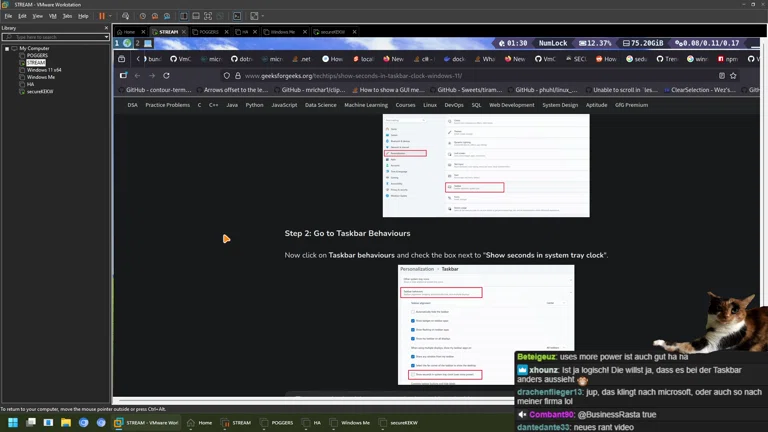Open the stretch guest dropdown arrow

263,16
